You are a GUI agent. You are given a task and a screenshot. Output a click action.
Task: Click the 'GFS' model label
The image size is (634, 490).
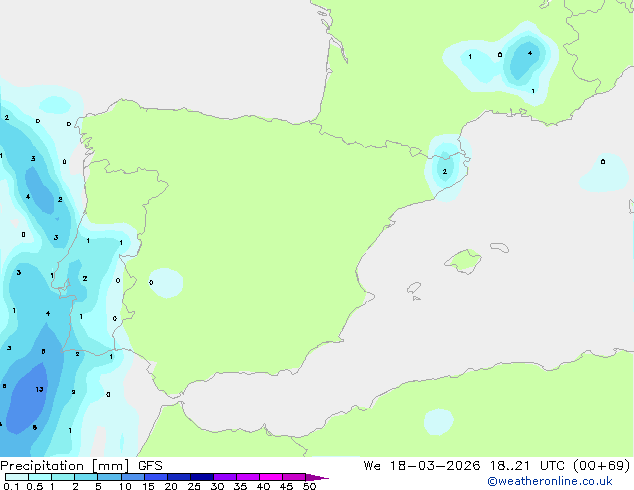[150, 466]
